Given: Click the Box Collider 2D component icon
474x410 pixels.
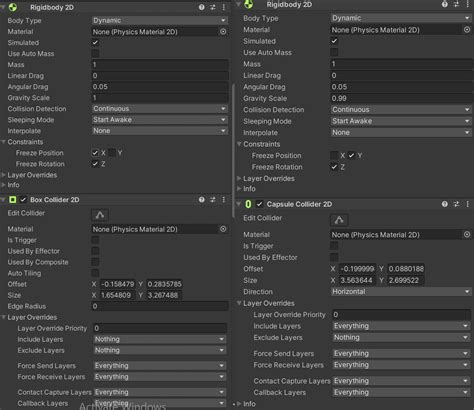Looking at the screenshot, I should [13, 200].
